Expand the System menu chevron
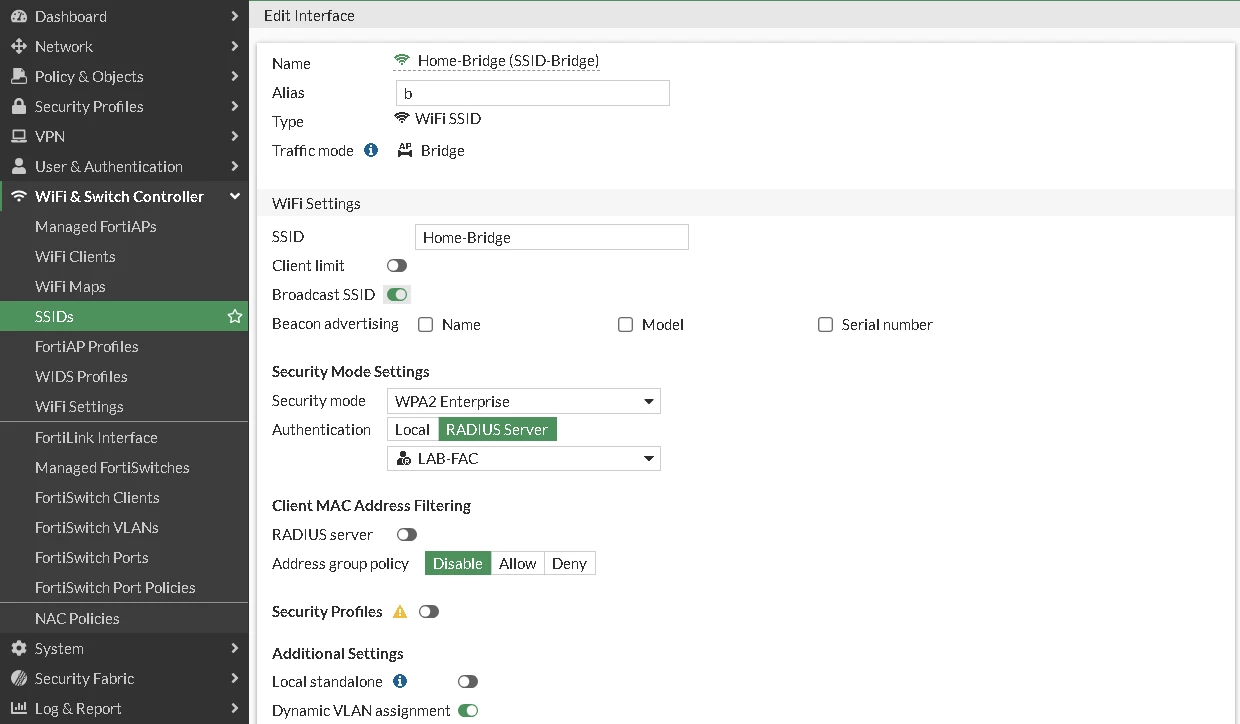1240x724 pixels. (x=234, y=648)
